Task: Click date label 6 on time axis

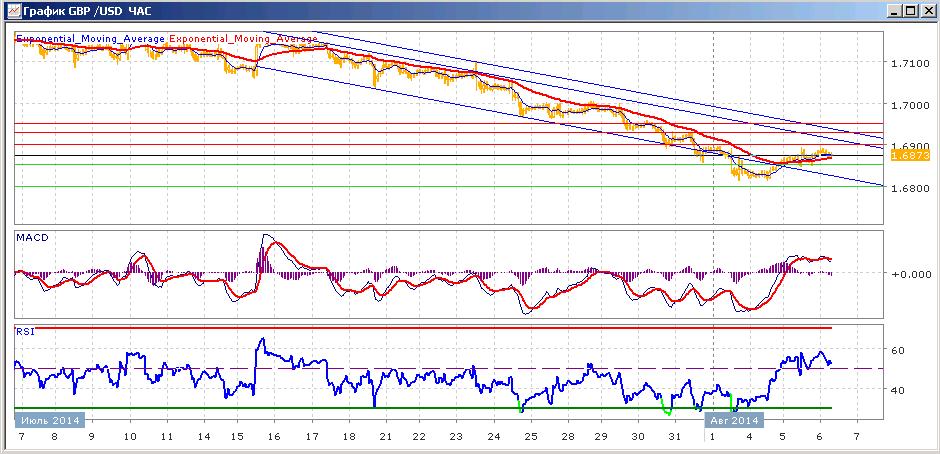Action: coord(821,436)
